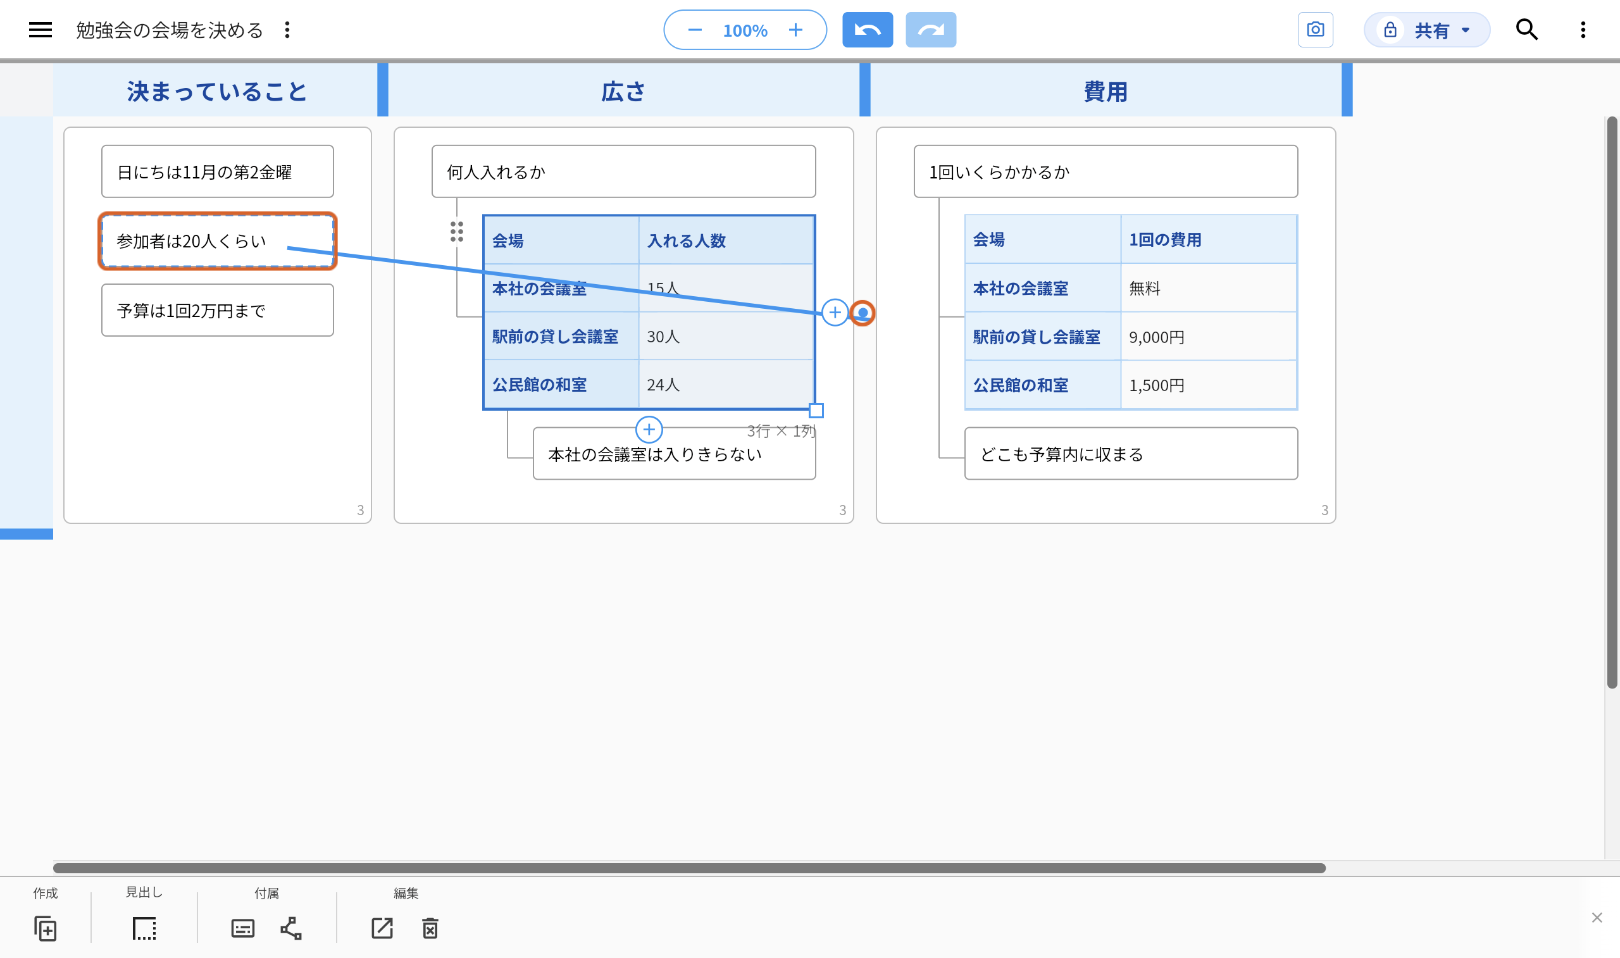Open document options next to the title

(287, 30)
